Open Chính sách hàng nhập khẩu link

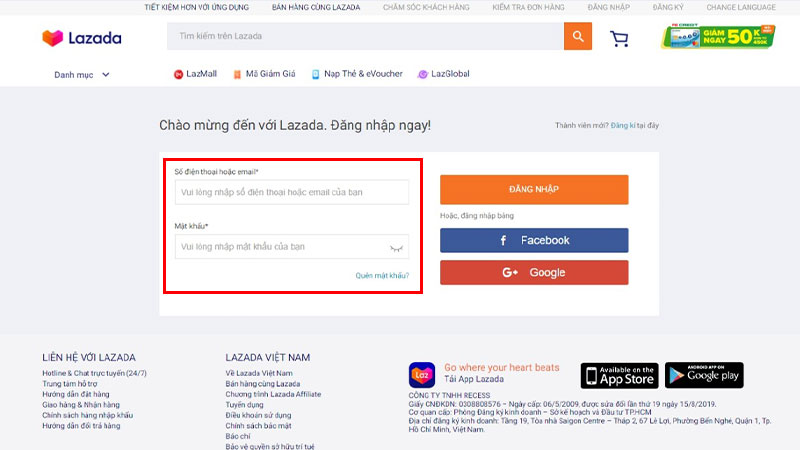87,415
